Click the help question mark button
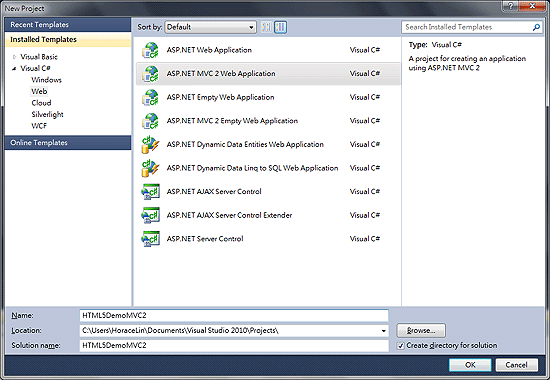Viewport: 550px width, 380px height. tap(510, 6)
